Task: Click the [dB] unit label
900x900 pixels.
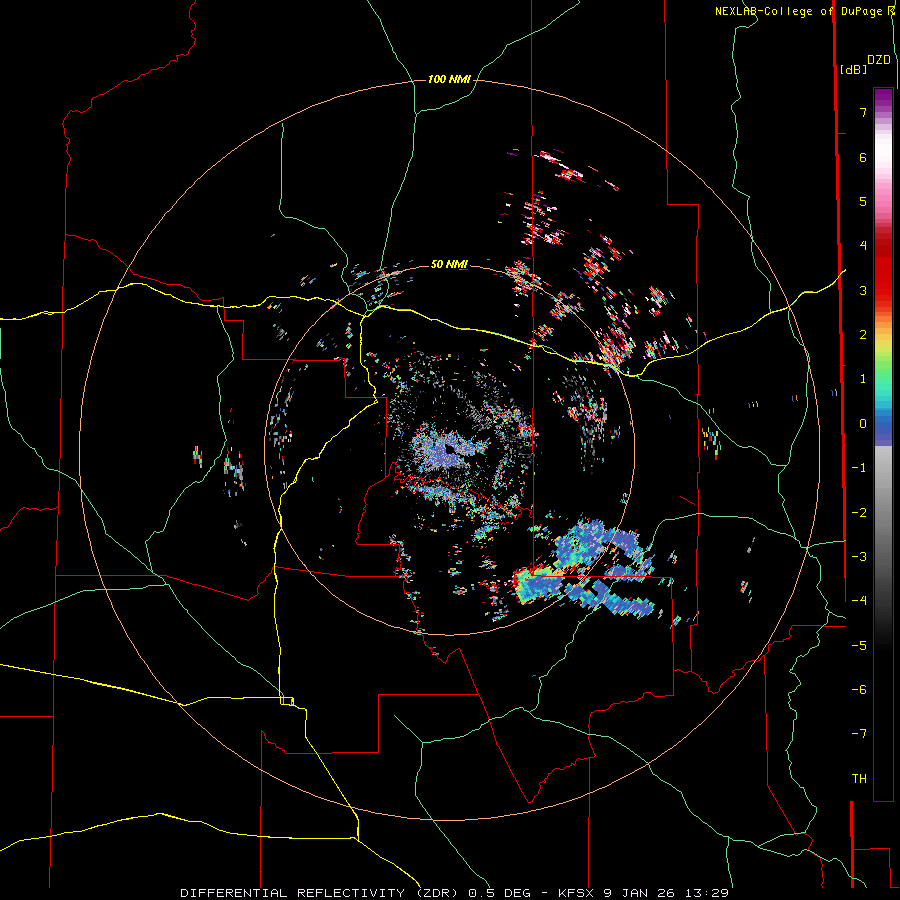Action: coord(854,69)
